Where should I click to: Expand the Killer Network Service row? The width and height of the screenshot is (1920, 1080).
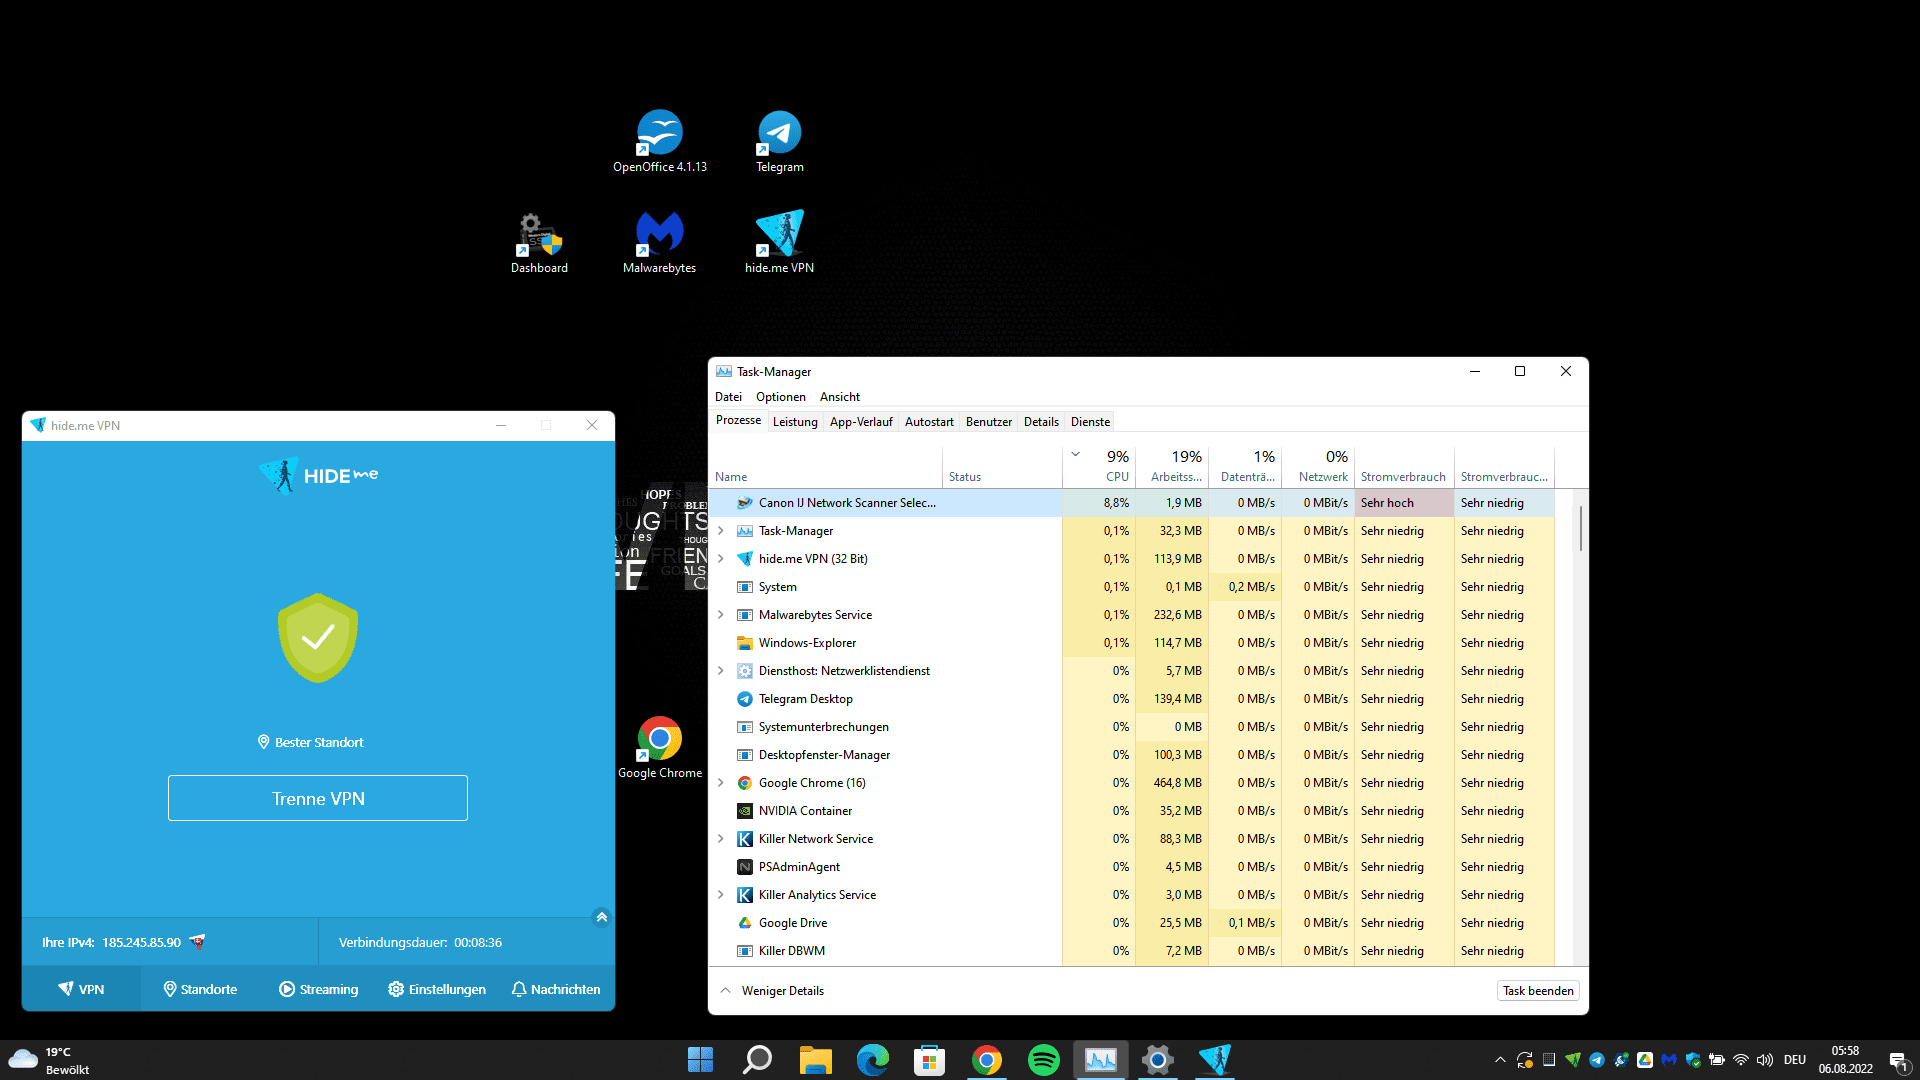721,839
